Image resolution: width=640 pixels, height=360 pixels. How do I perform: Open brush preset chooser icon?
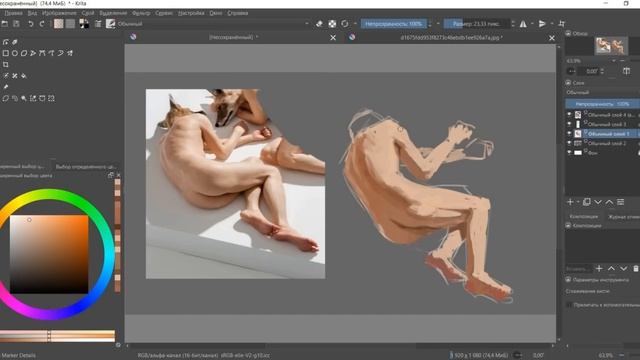111,24
